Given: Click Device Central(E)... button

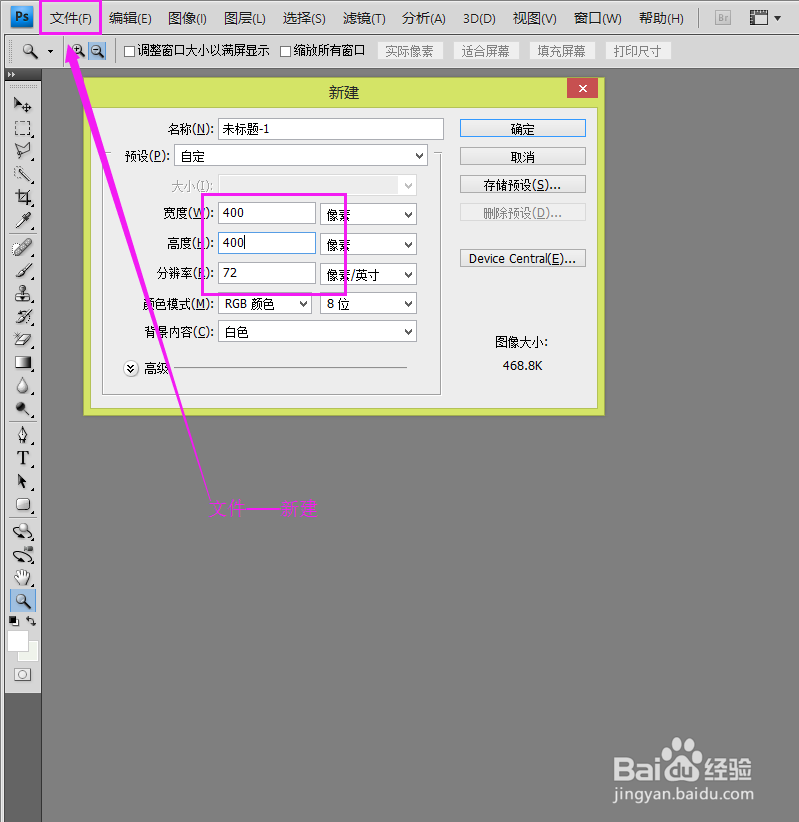Looking at the screenshot, I should (x=523, y=258).
